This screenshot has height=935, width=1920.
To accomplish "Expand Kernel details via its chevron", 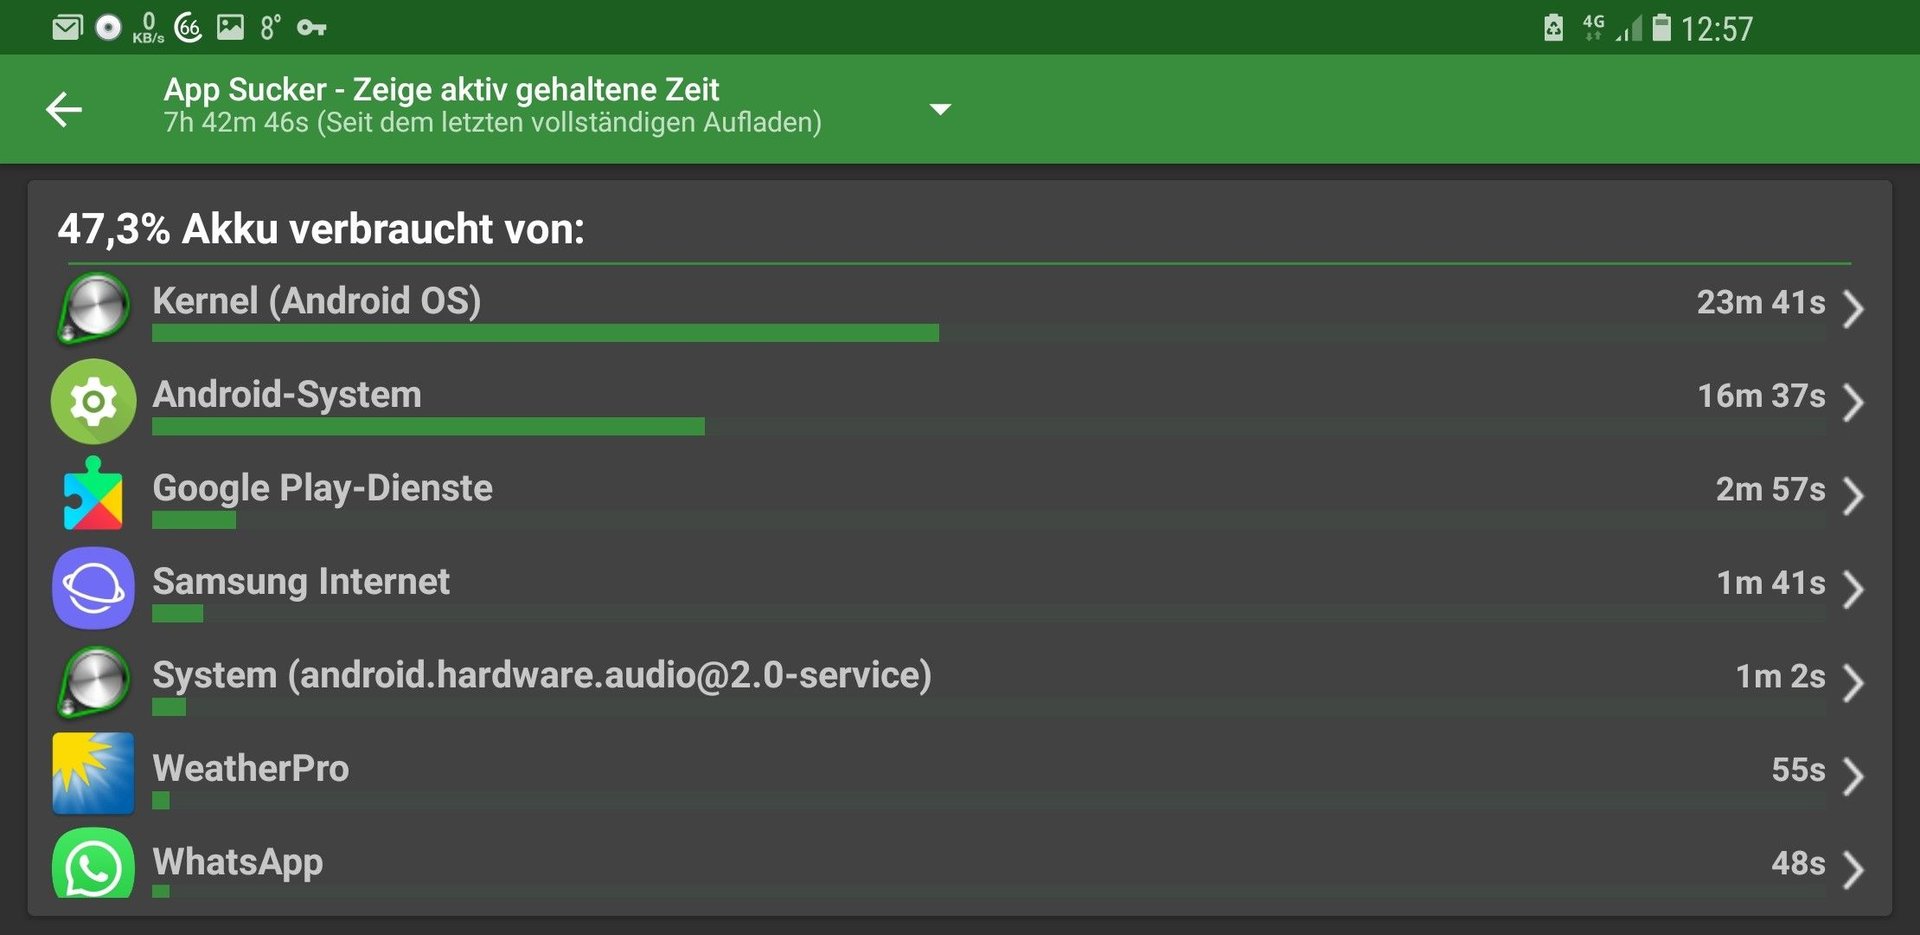I will [1853, 309].
